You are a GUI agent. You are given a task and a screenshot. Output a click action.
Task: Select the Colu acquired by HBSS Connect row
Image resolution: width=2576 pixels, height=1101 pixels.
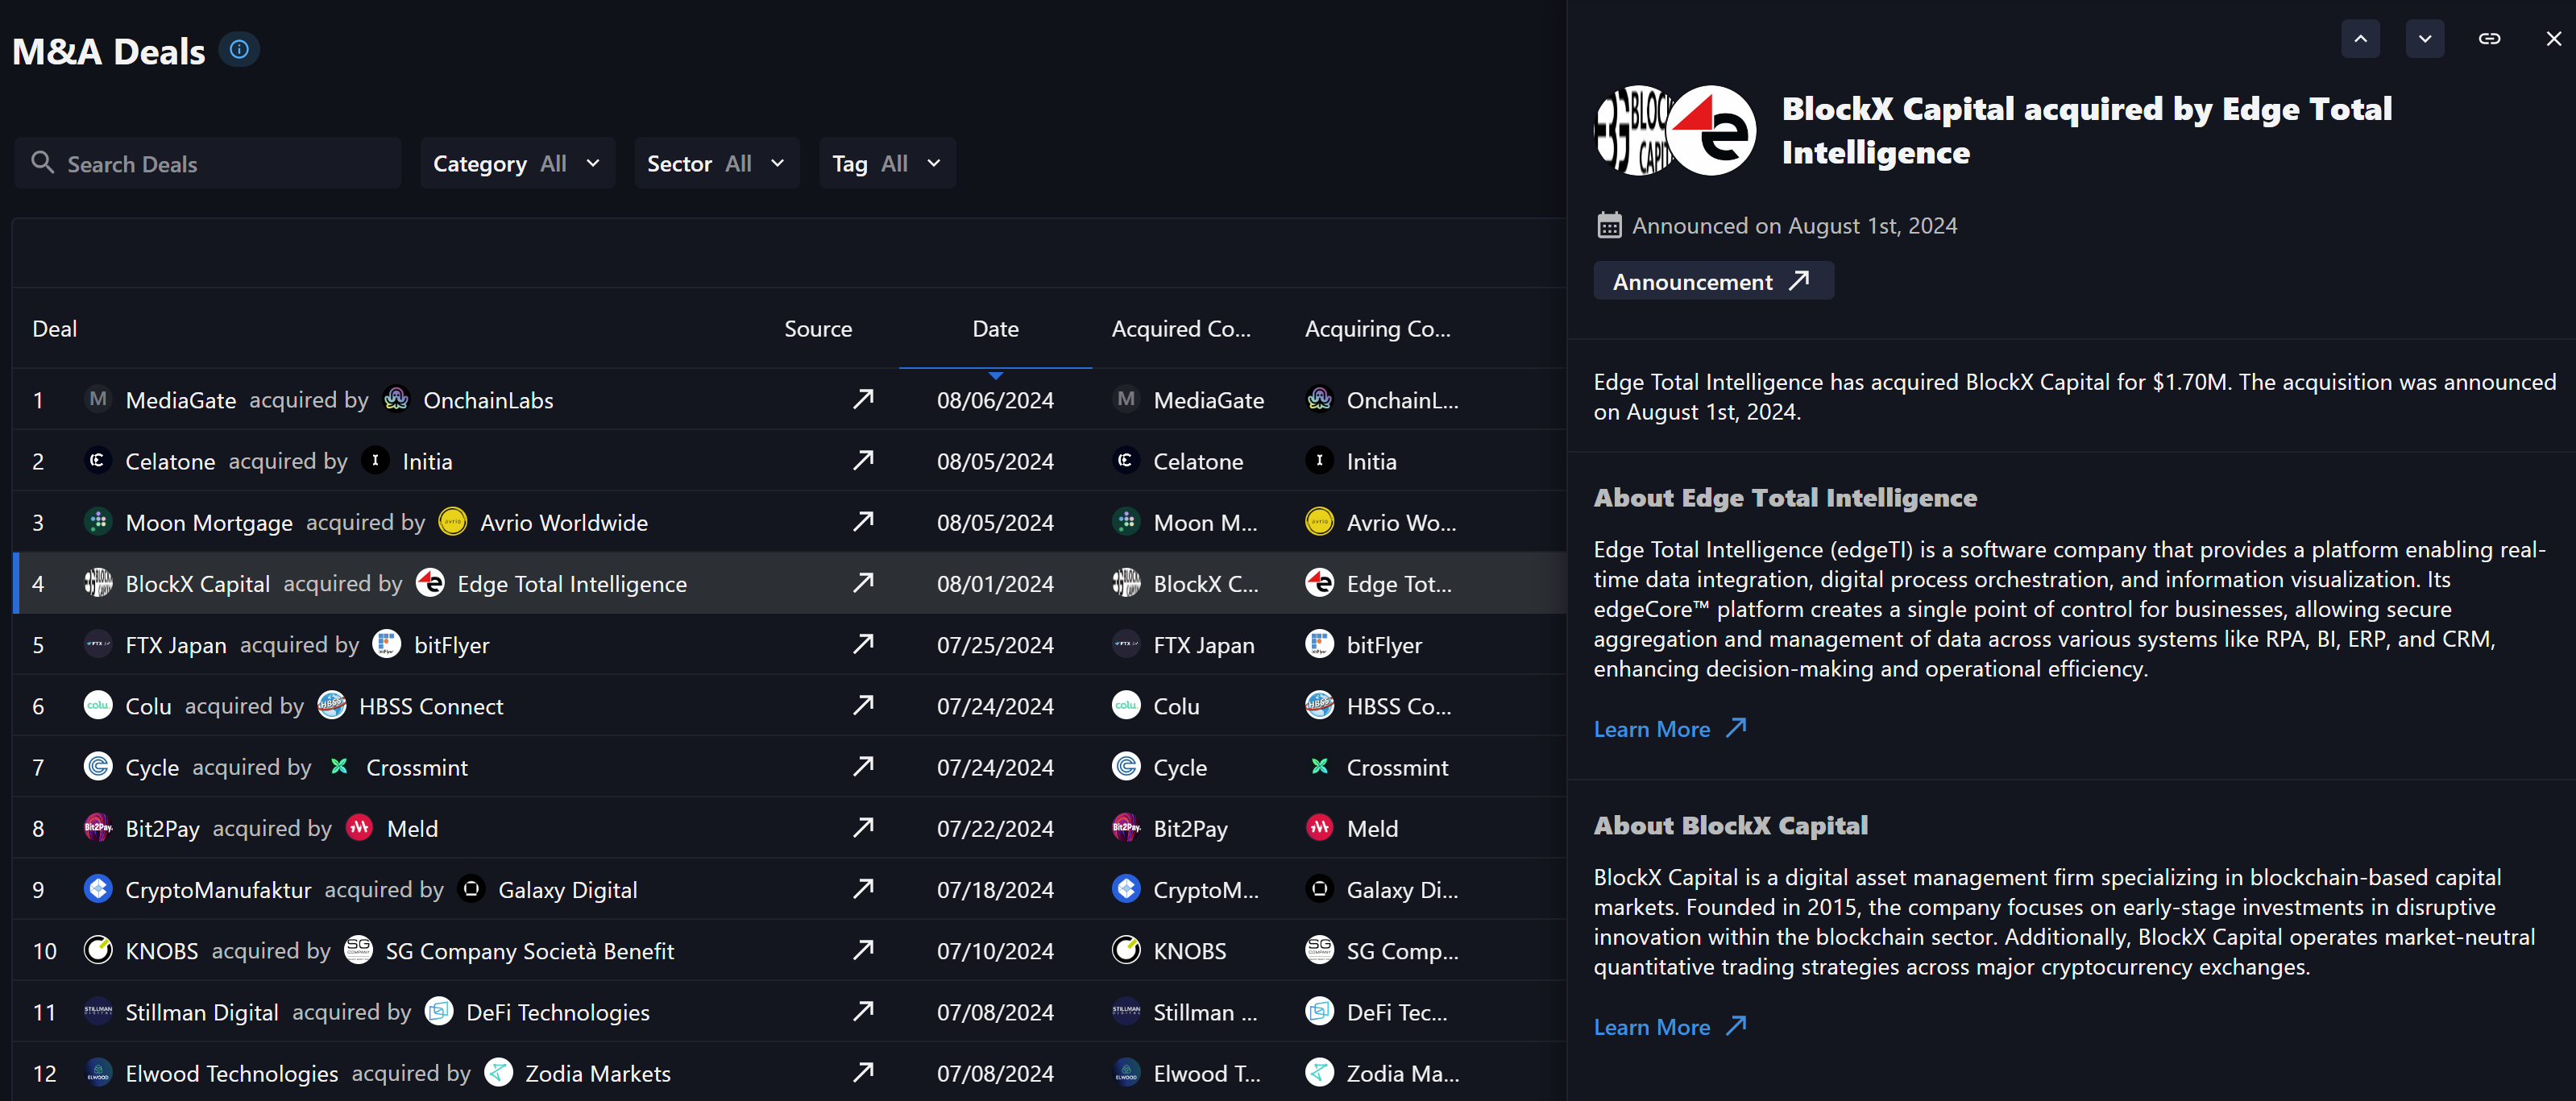click(x=789, y=705)
